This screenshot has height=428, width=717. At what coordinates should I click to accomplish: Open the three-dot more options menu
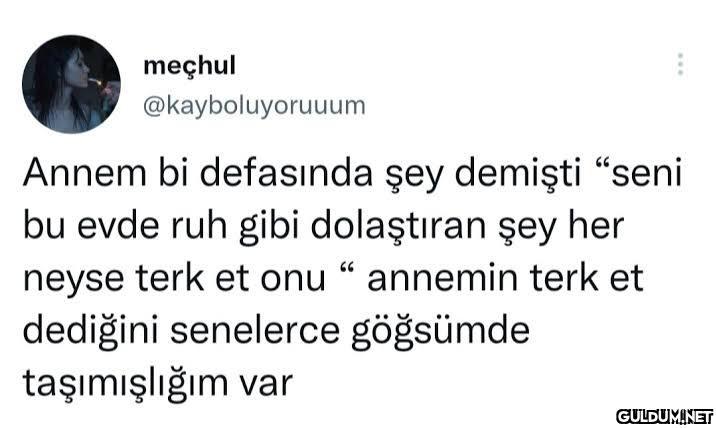click(x=680, y=64)
